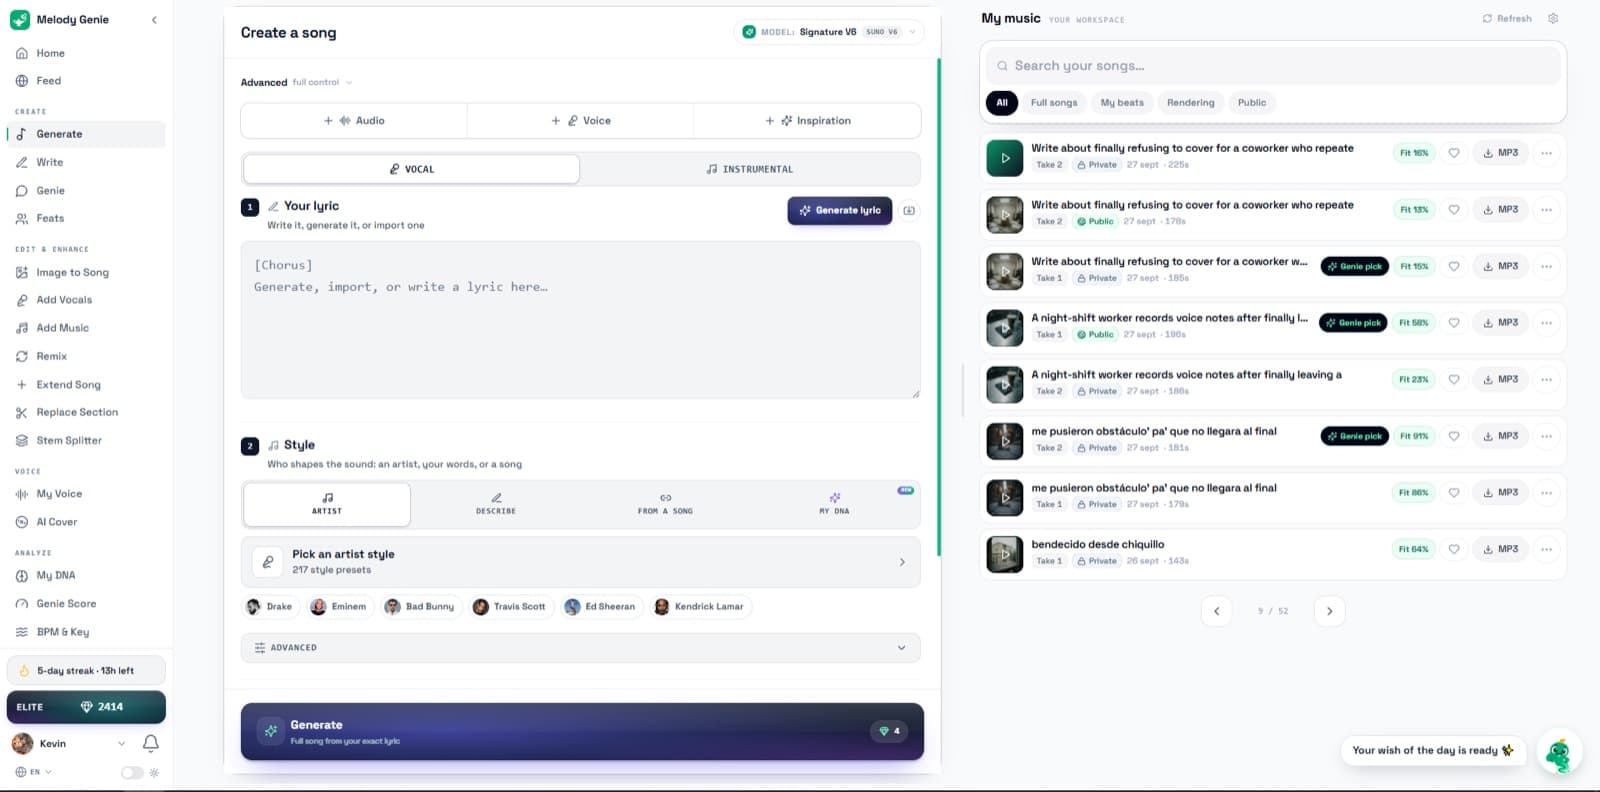The width and height of the screenshot is (1600, 792).
Task: Open My music settings gear
Action: (x=1553, y=18)
